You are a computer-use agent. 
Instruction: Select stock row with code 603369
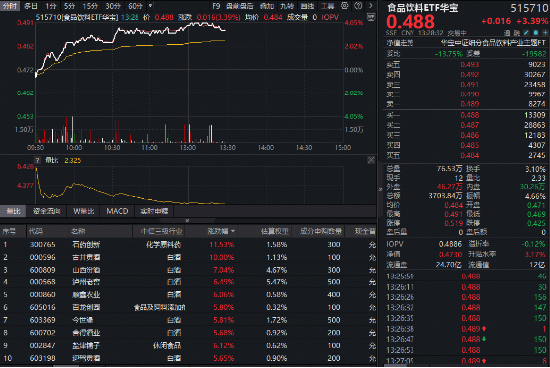tap(188, 320)
